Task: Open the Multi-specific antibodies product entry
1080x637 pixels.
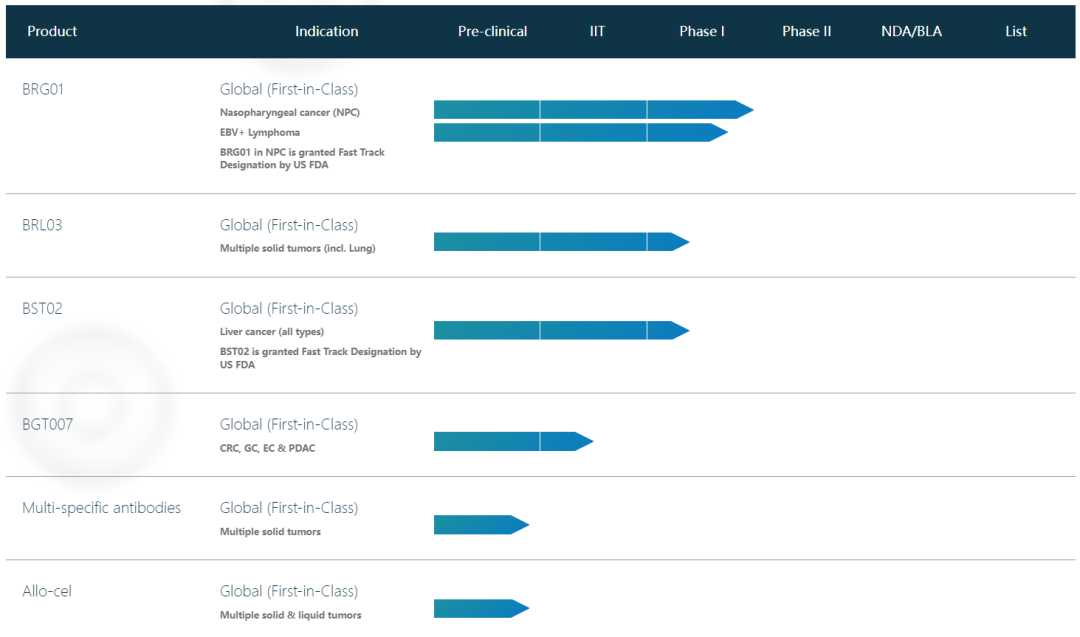Action: tap(101, 508)
